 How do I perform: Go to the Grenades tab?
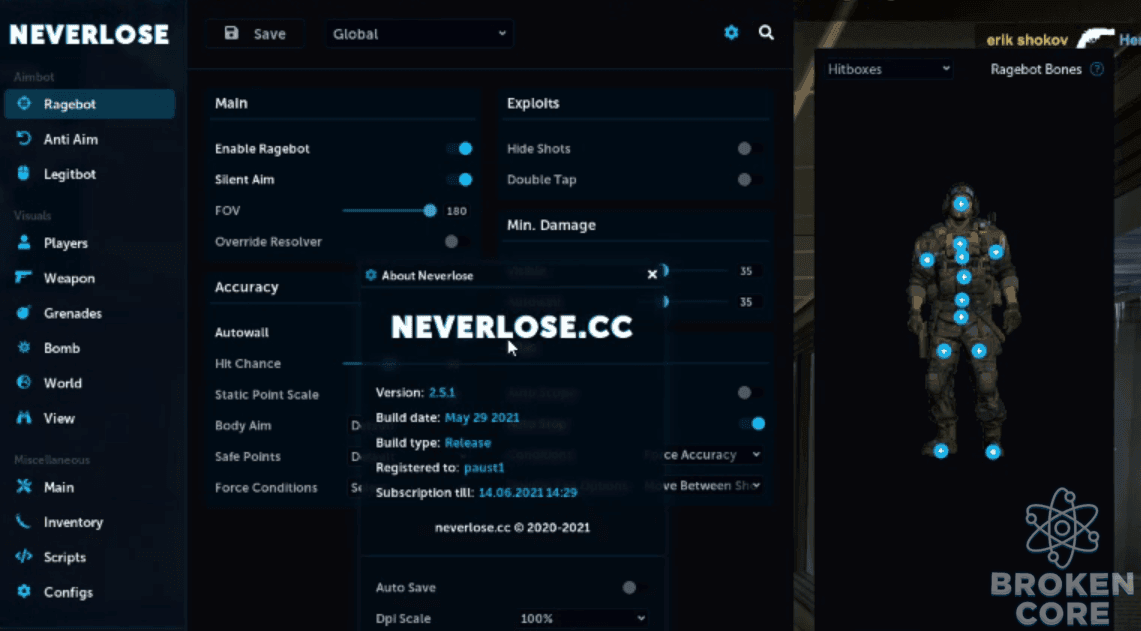point(90,313)
